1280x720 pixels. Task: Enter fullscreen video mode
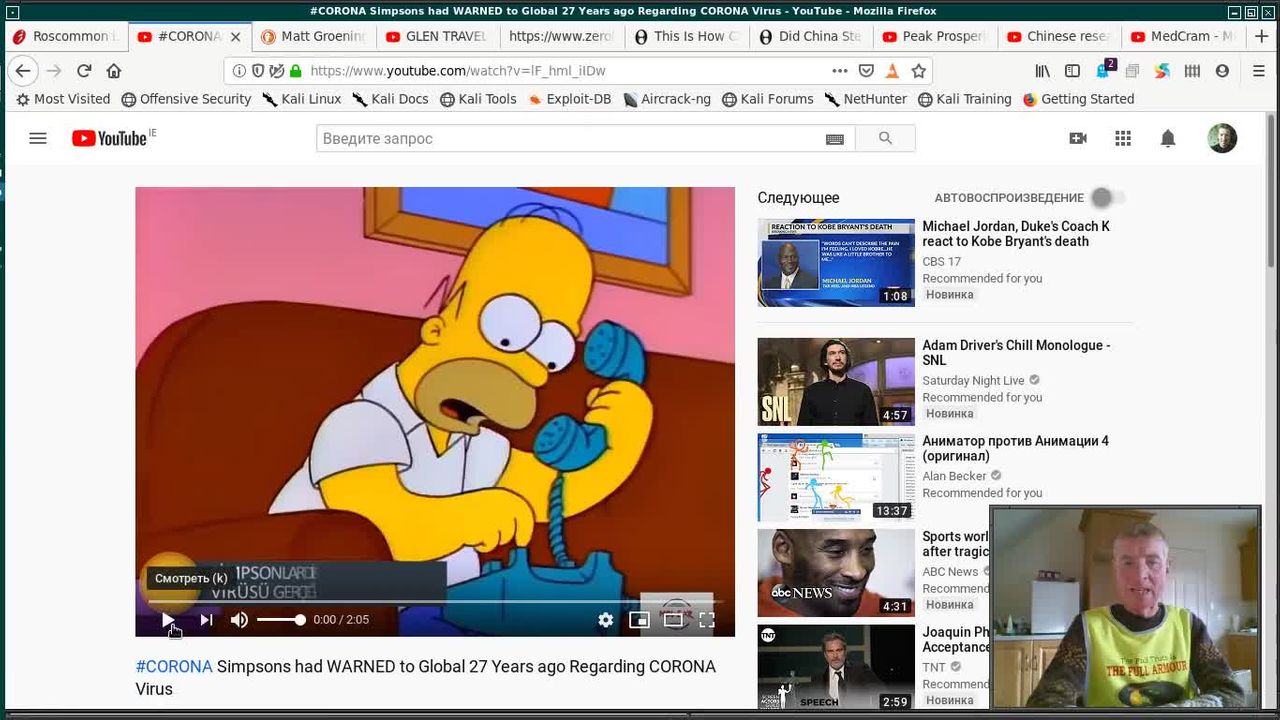[x=707, y=620]
